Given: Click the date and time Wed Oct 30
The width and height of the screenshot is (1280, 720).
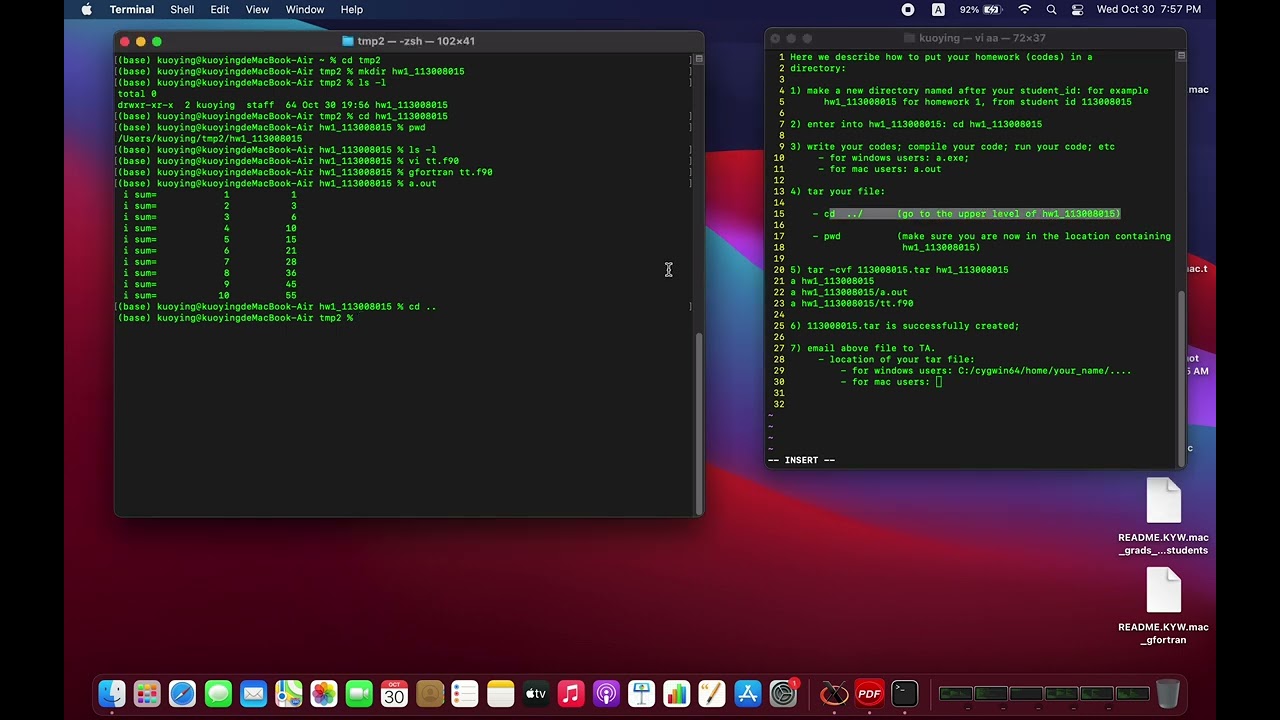Looking at the screenshot, I should point(1149,9).
